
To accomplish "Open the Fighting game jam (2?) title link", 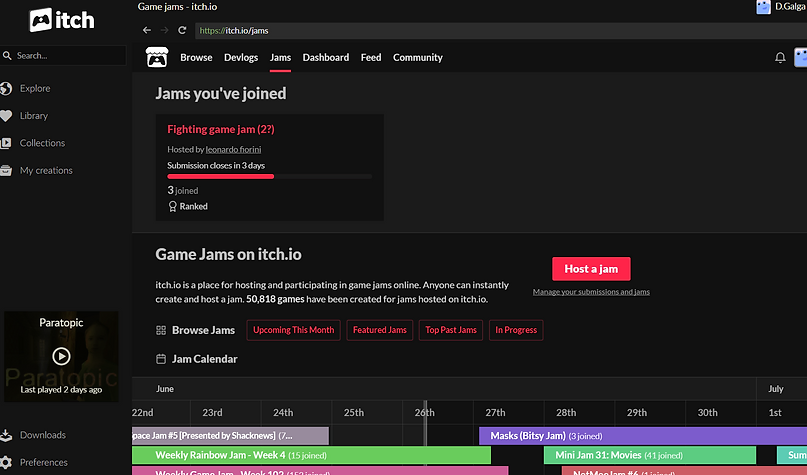I will coord(221,129).
